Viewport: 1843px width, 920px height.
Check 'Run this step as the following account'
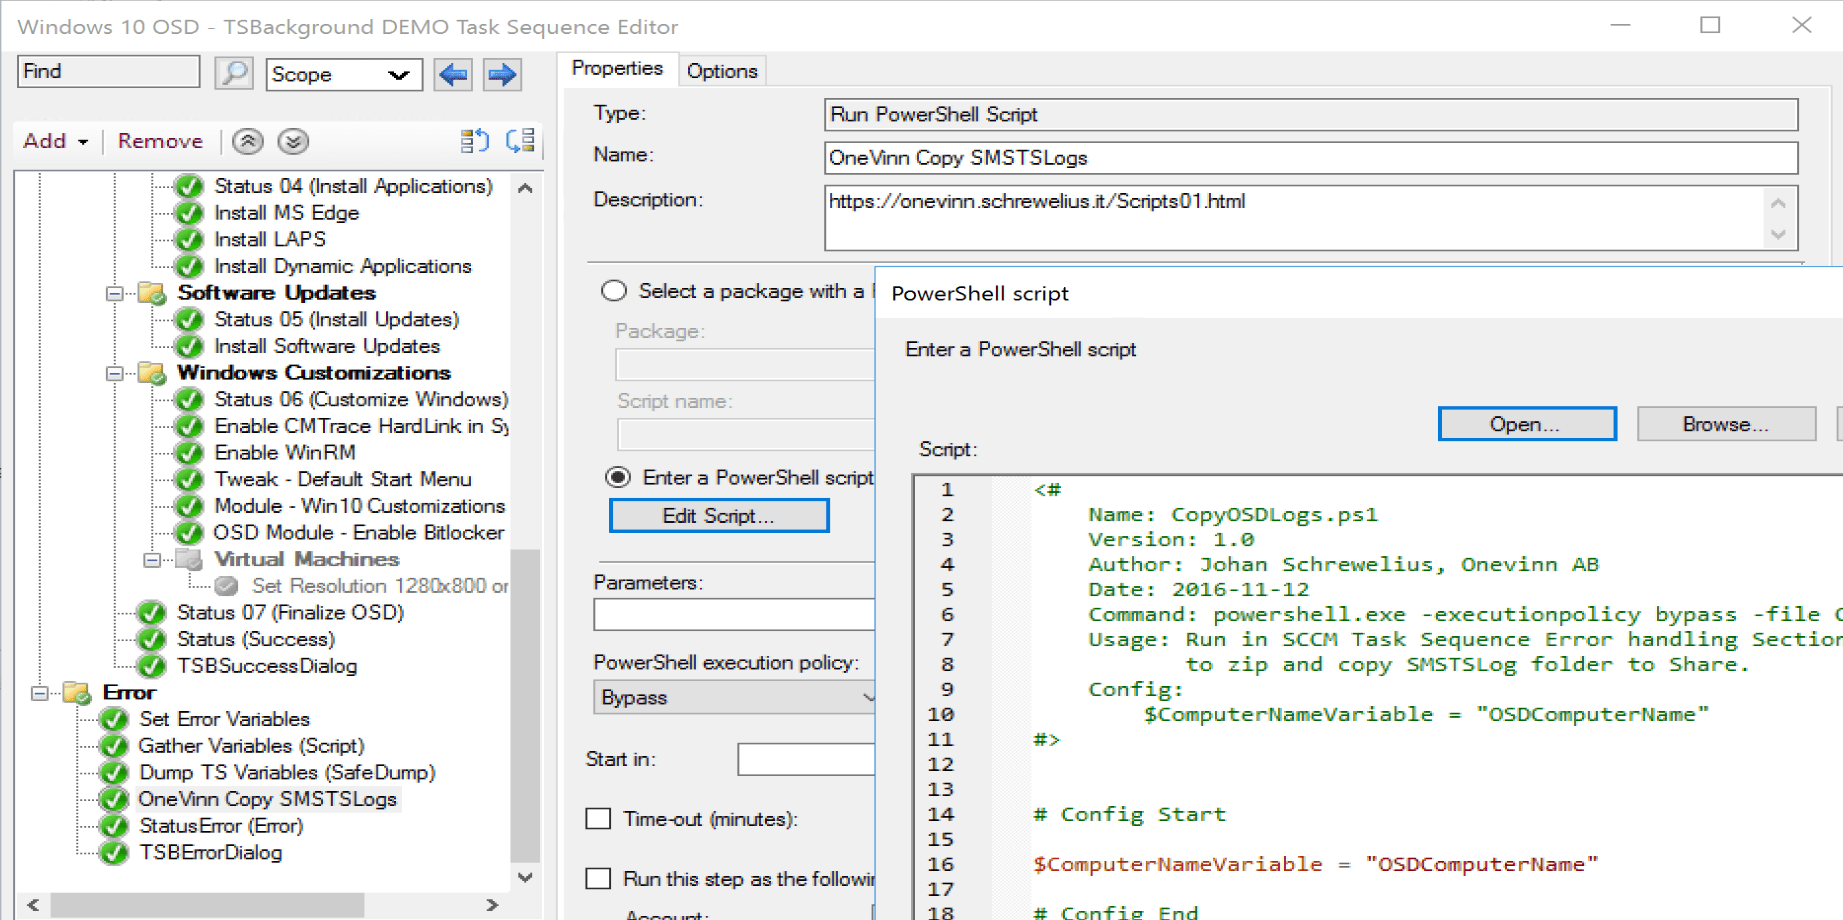click(598, 878)
